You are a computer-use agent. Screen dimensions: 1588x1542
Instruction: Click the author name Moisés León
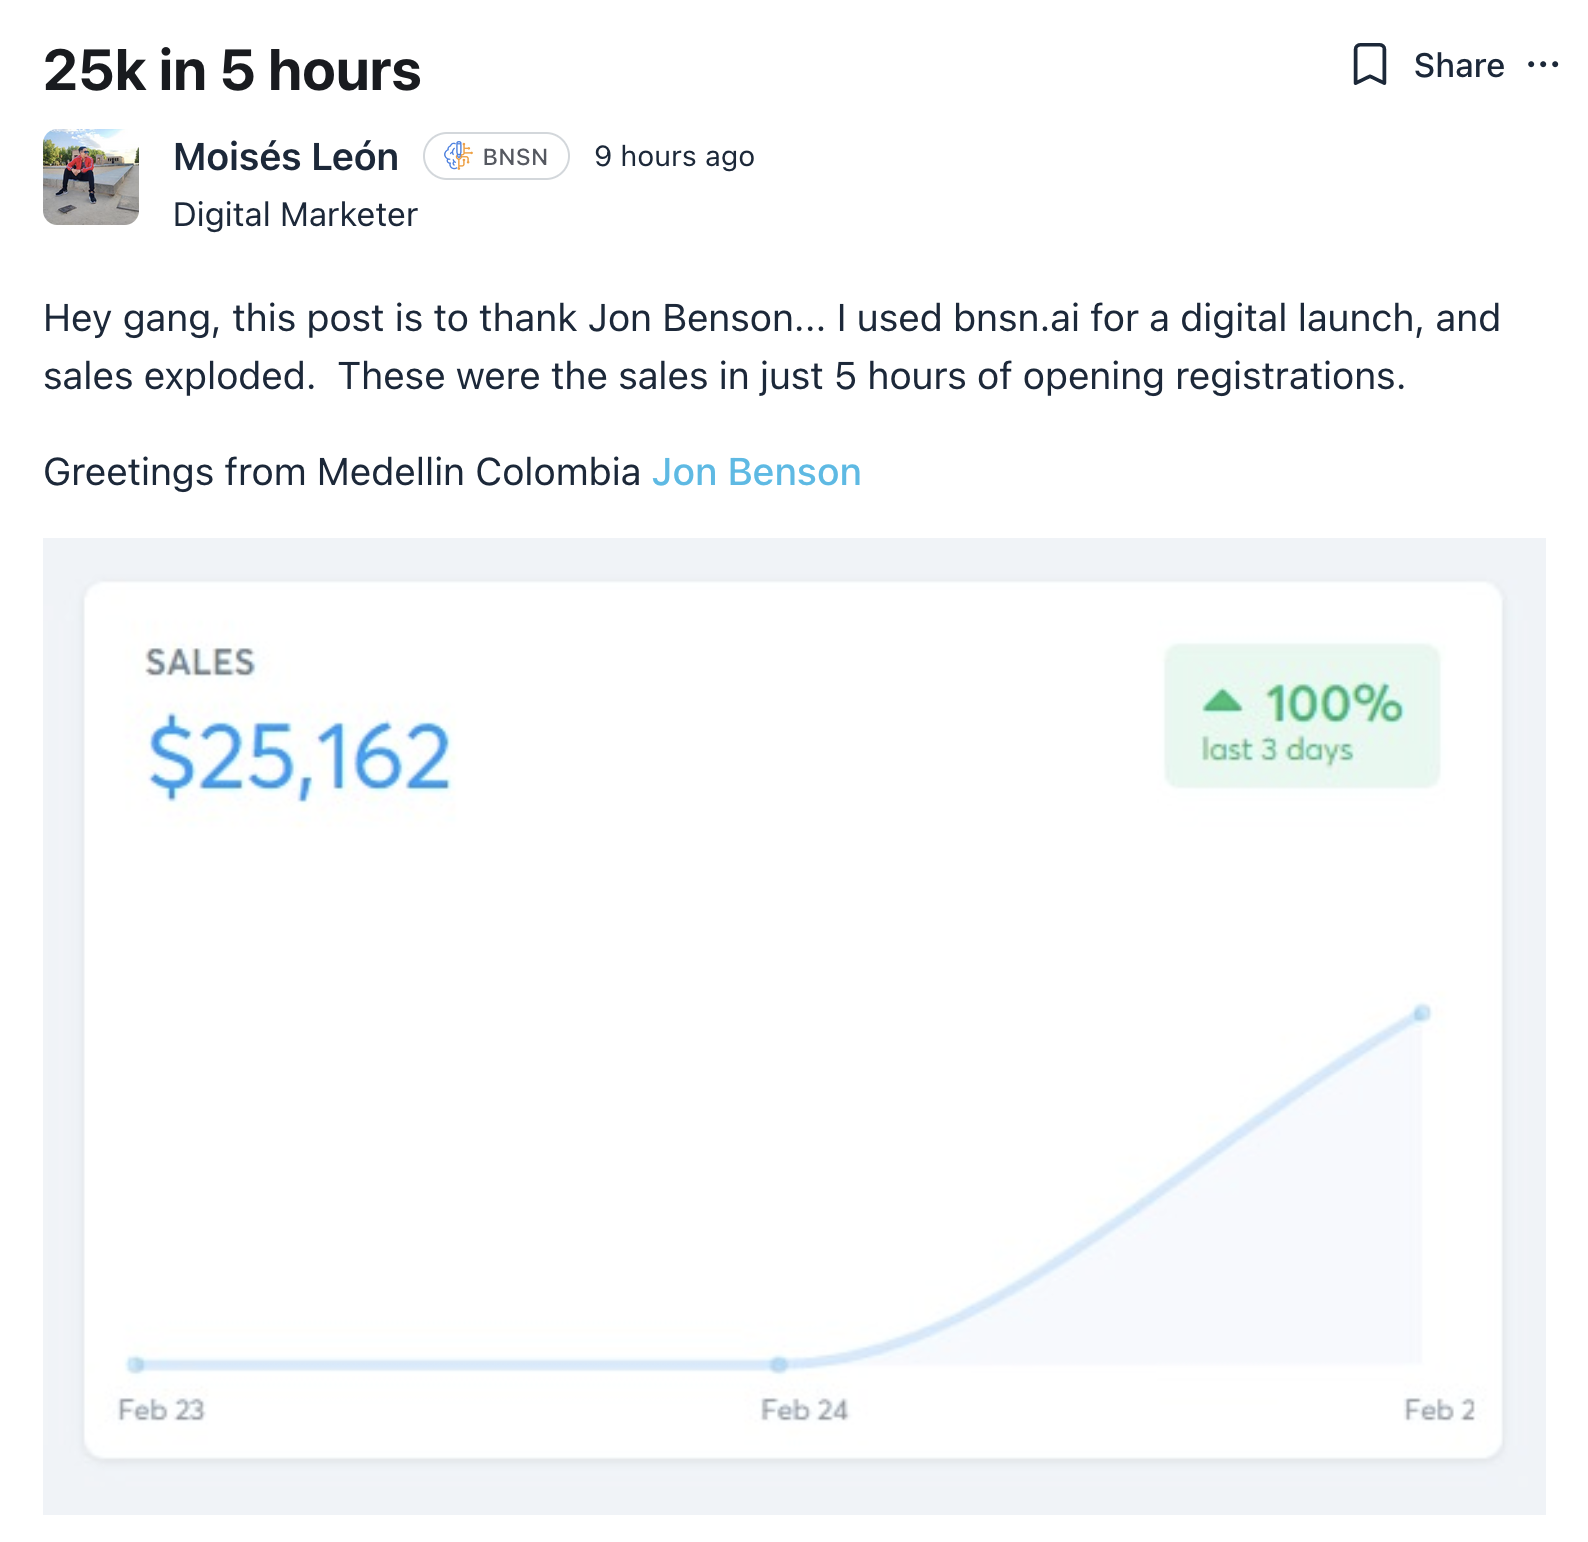coord(286,157)
